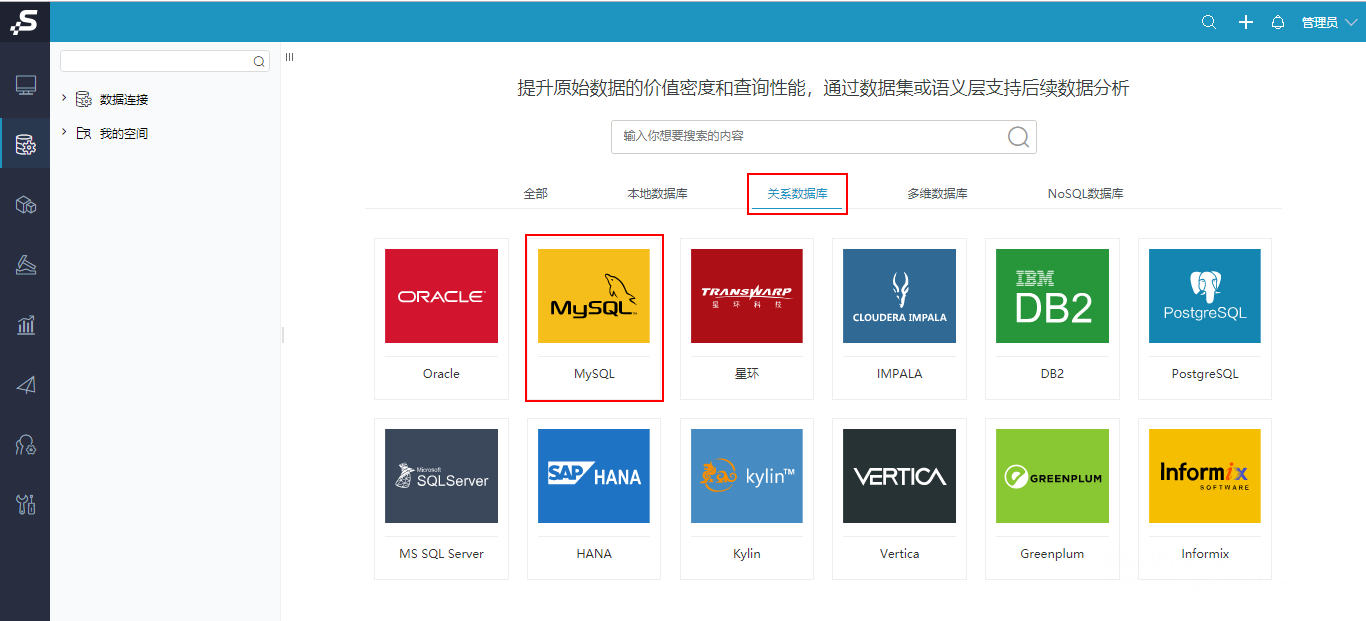Select the MS SQL Server logo tile

pyautogui.click(x=441, y=476)
